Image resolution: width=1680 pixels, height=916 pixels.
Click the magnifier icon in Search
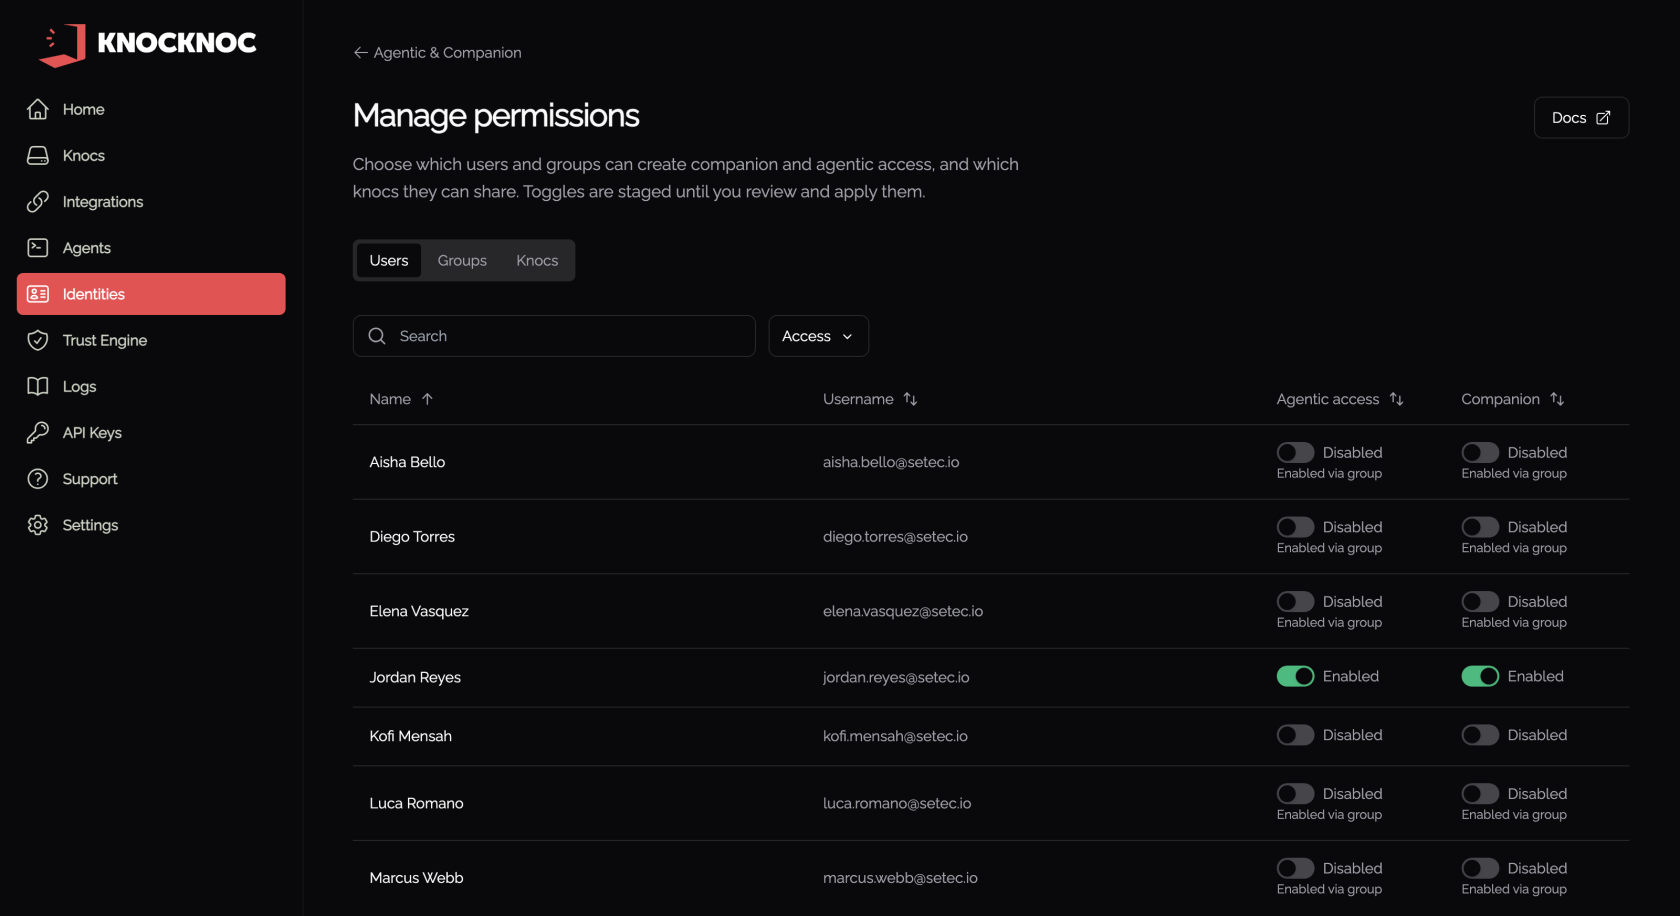377,336
